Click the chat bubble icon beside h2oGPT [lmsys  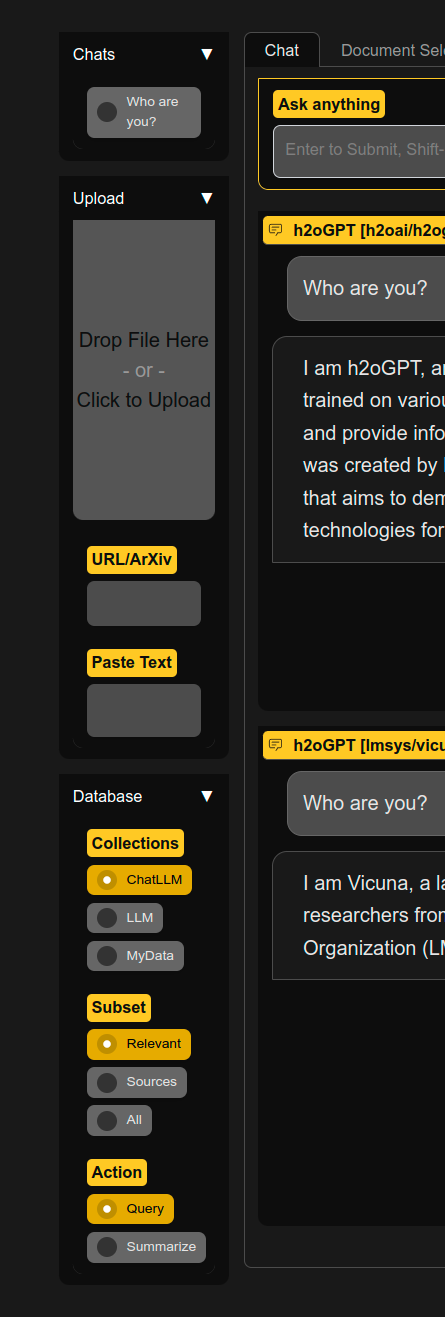[x=276, y=745]
